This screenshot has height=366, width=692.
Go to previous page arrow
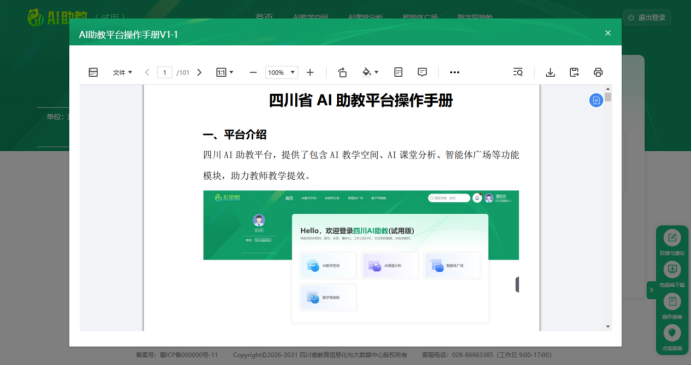(147, 72)
